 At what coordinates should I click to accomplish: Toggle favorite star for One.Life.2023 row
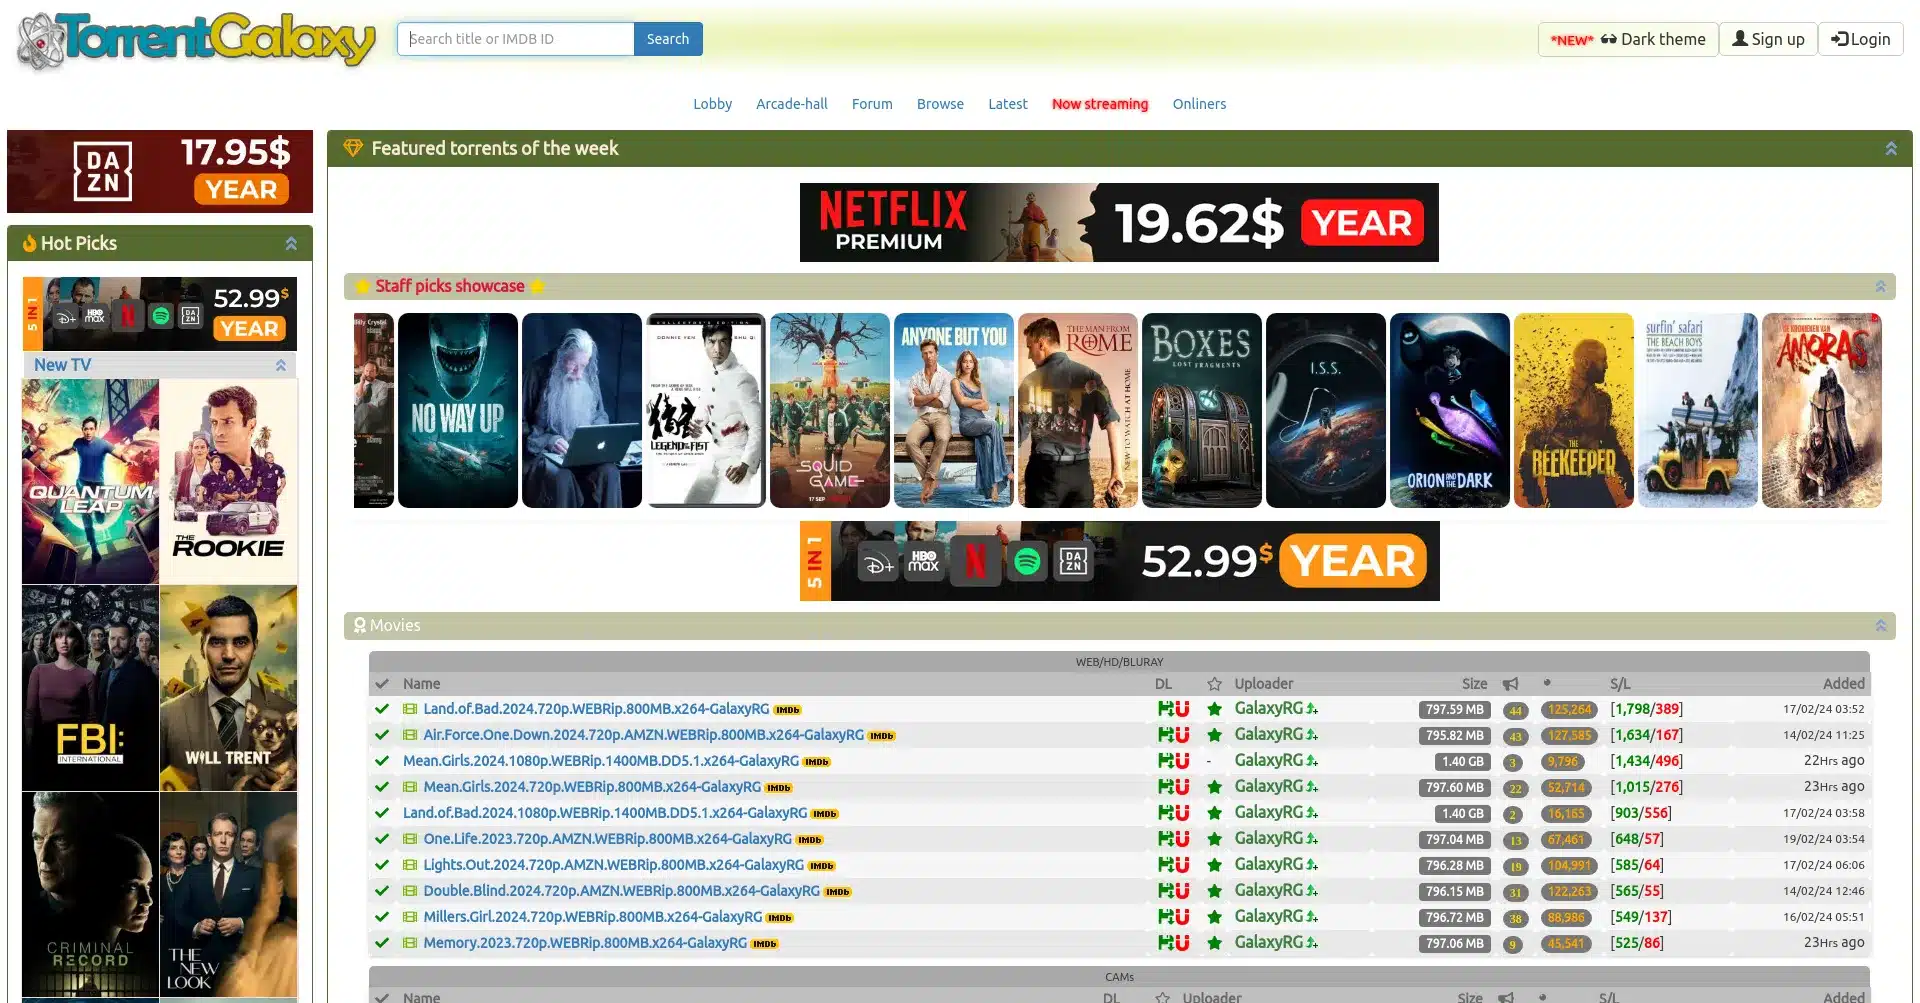tap(1214, 839)
